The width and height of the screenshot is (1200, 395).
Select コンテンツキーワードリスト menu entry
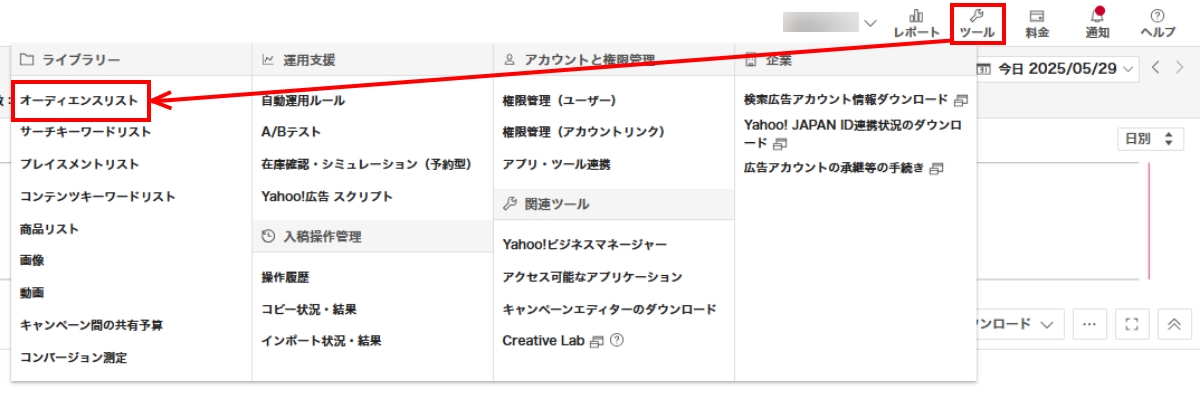pyautogui.click(x=98, y=196)
